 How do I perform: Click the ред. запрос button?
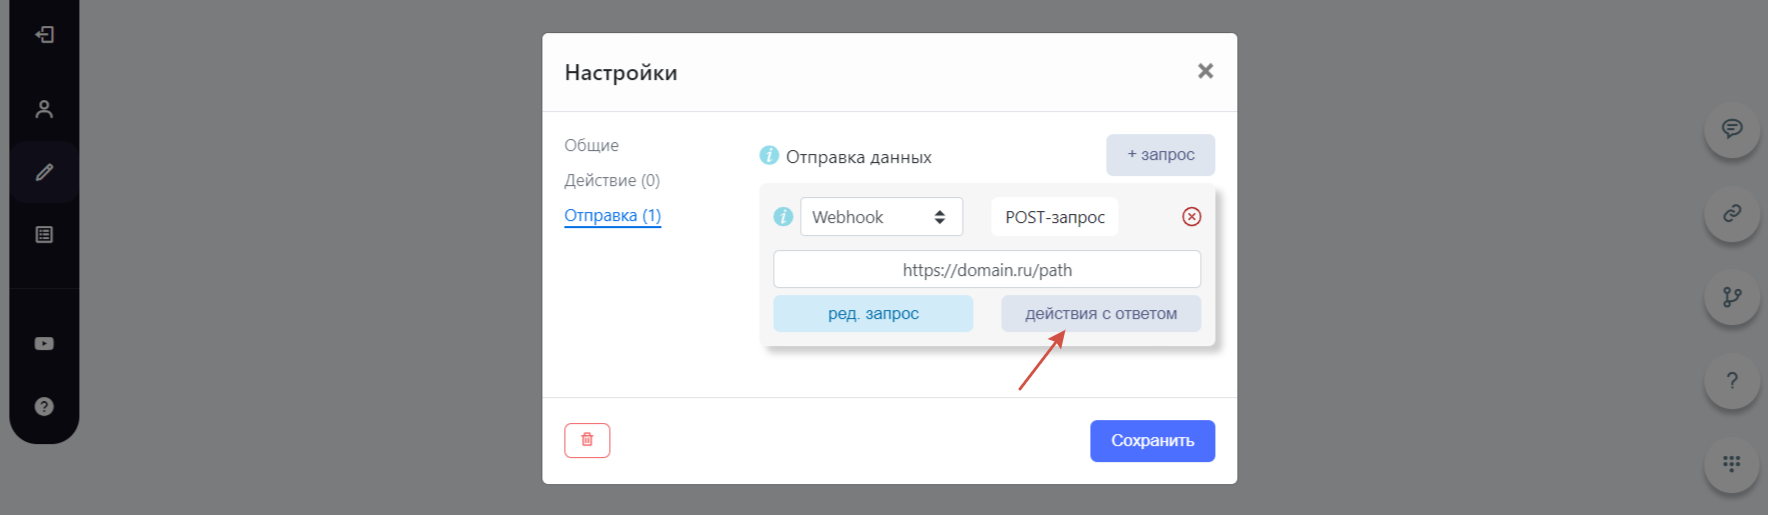point(873,313)
